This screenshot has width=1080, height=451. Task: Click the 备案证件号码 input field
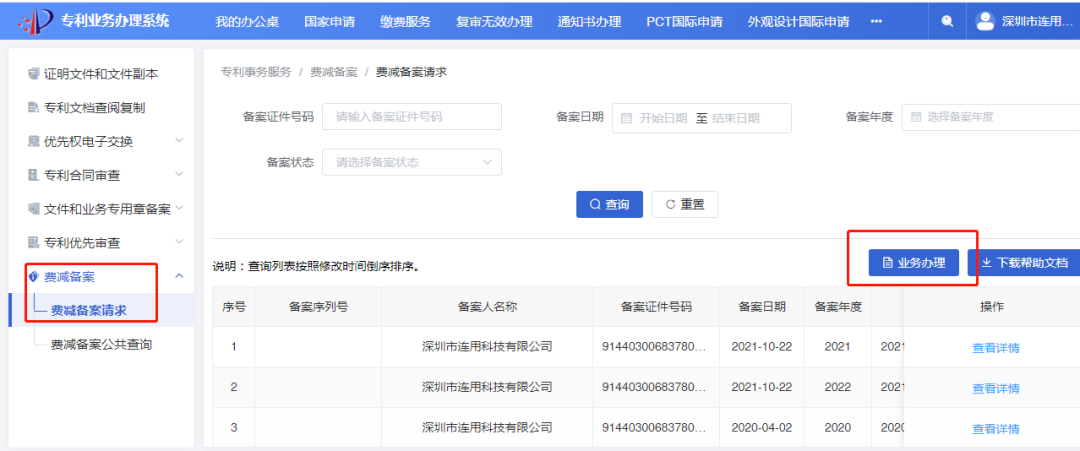pos(411,117)
